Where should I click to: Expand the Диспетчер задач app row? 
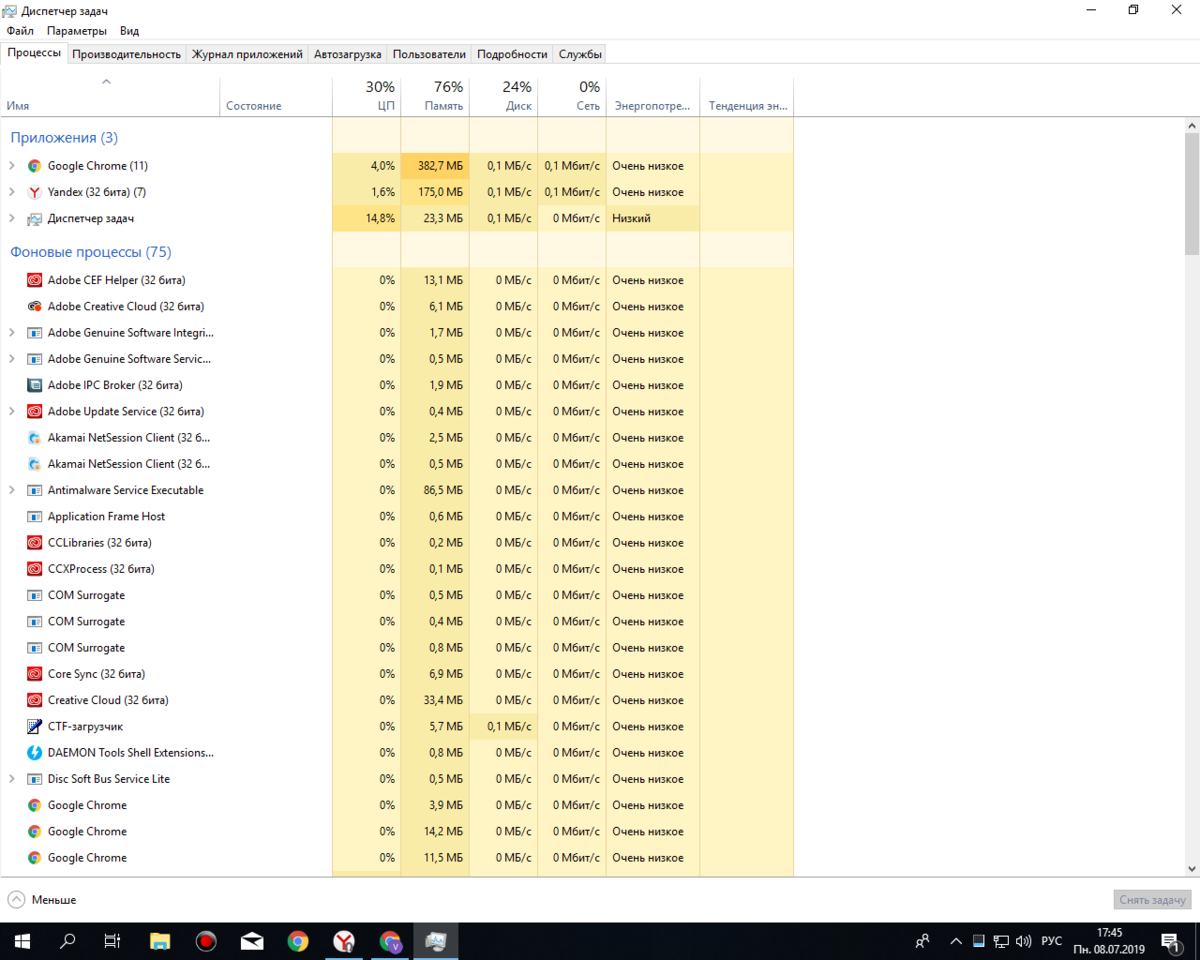click(12, 218)
